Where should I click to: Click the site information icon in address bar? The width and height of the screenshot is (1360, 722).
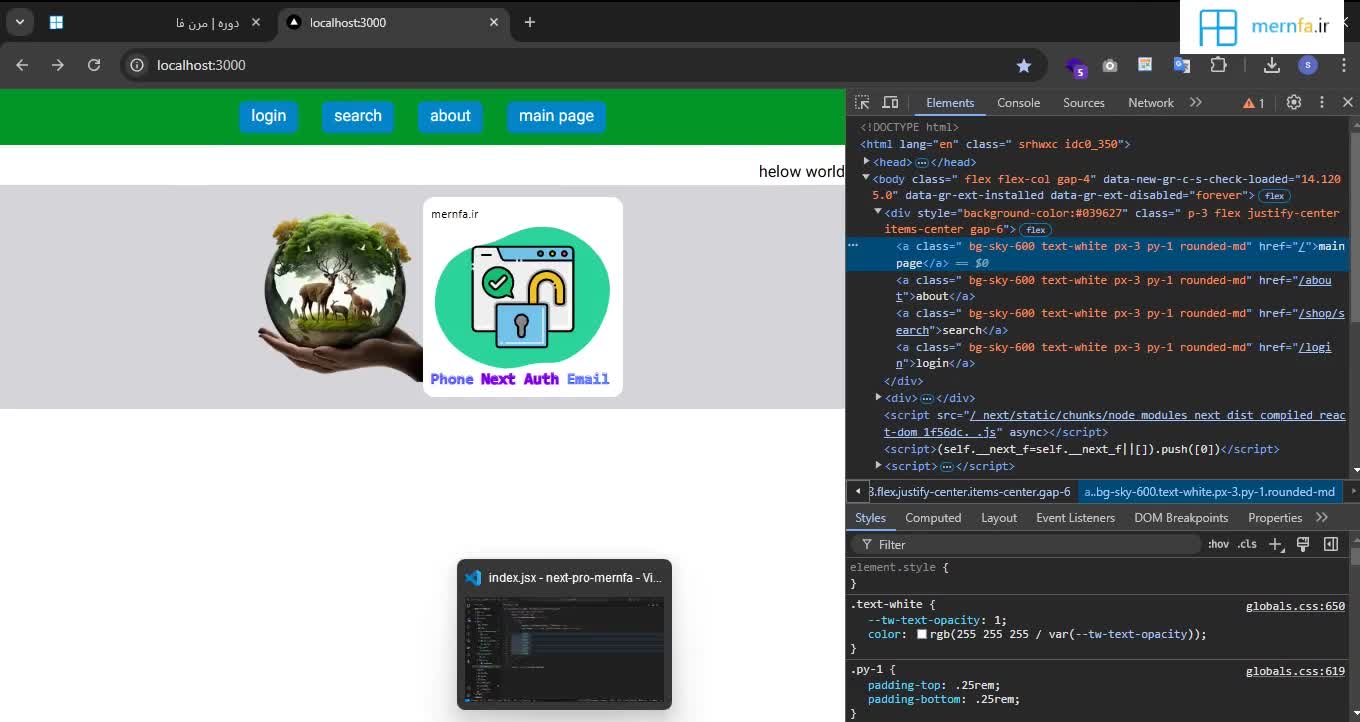[139, 65]
